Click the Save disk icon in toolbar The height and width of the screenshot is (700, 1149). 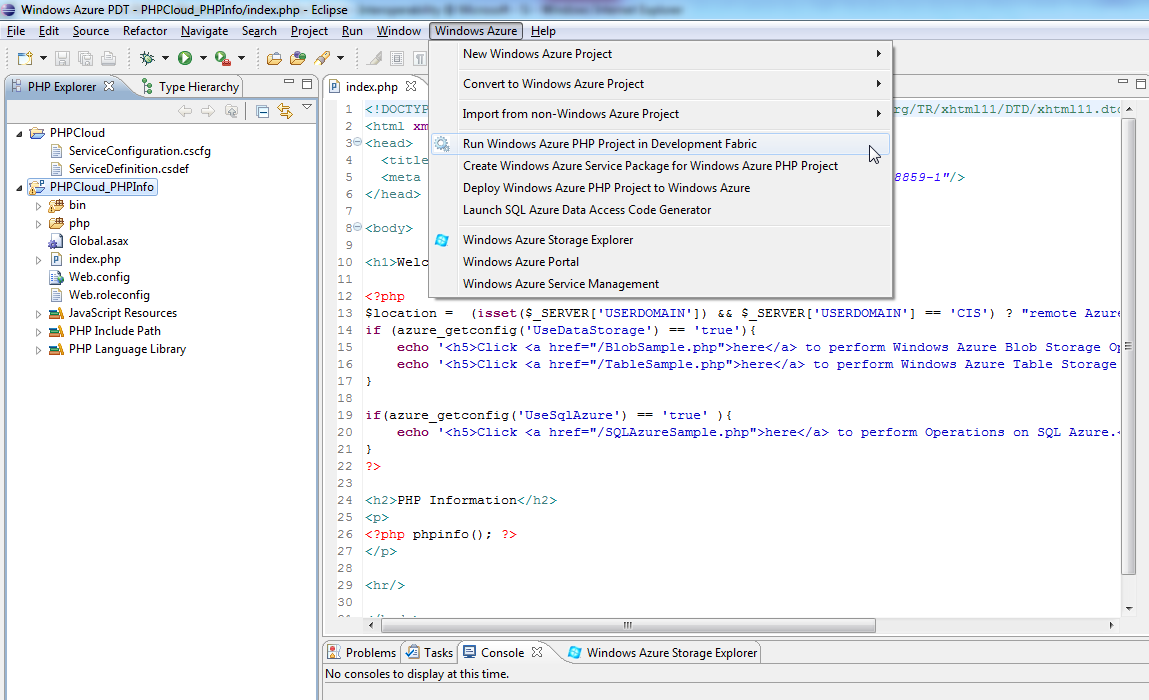[x=62, y=58]
